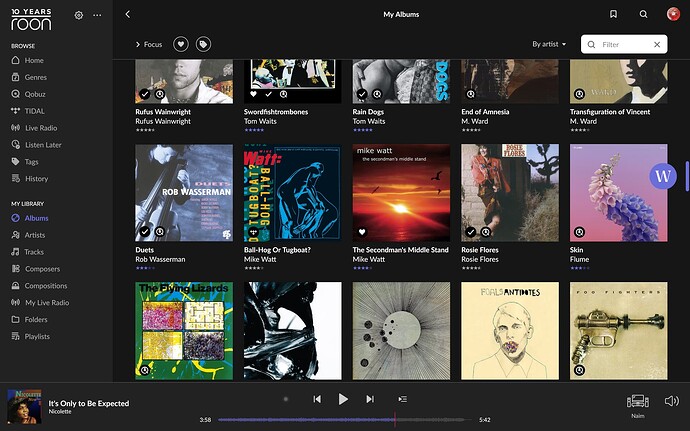Skip to next track

(x=370, y=399)
